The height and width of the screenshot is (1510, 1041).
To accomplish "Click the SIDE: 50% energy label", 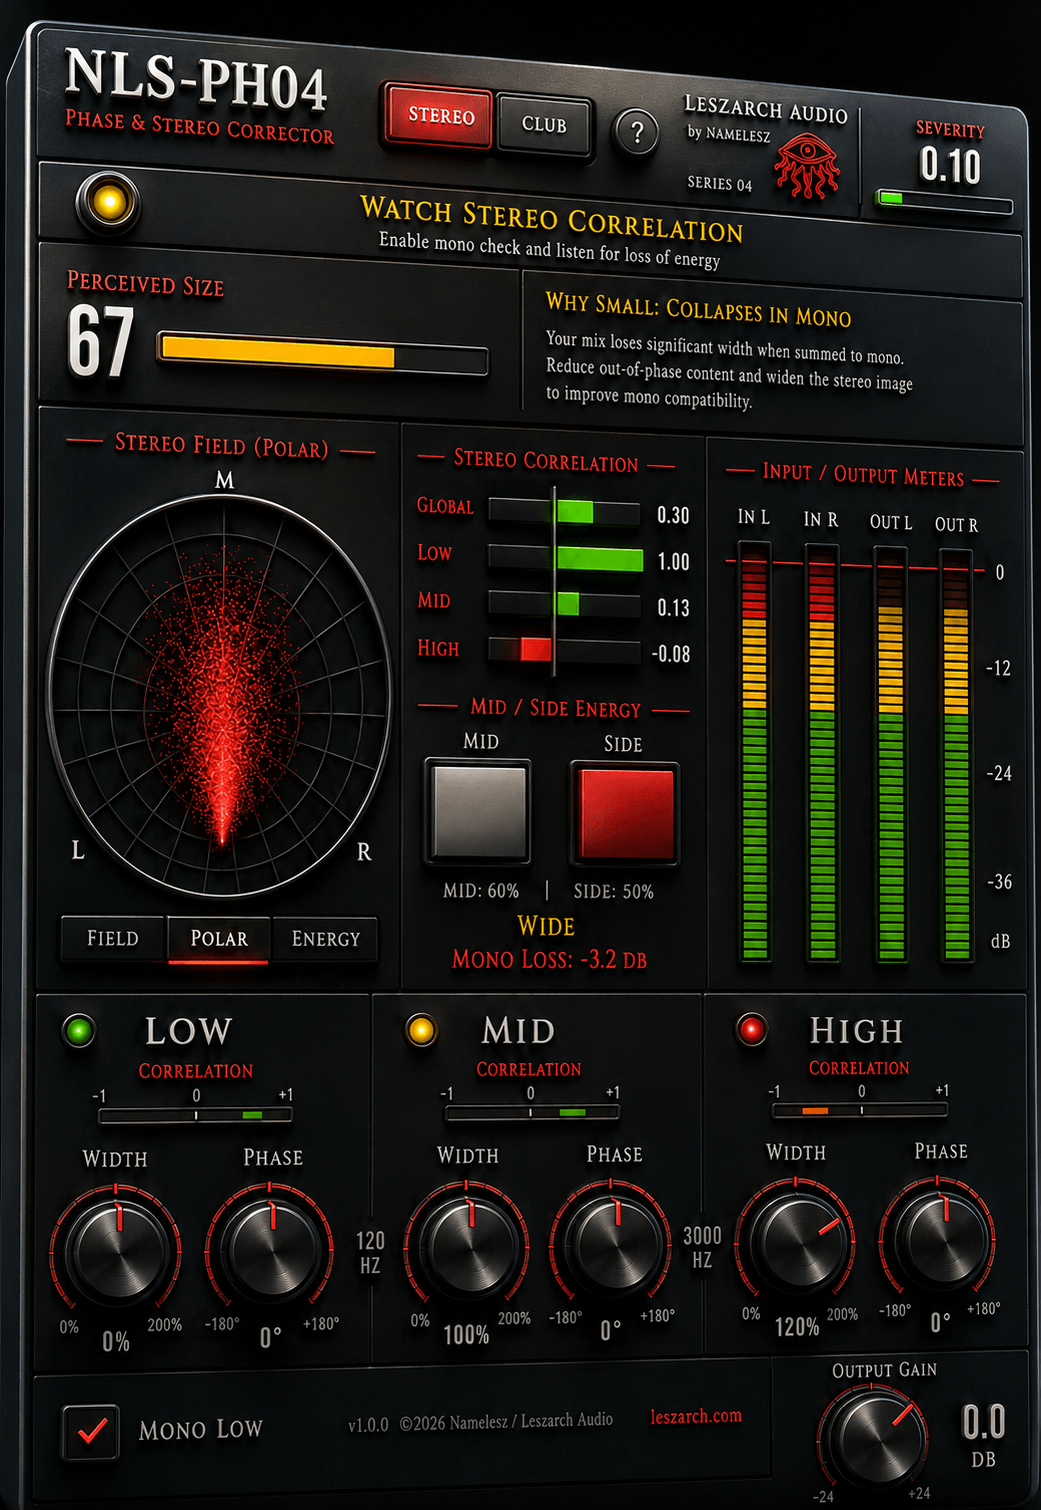I will click(613, 892).
